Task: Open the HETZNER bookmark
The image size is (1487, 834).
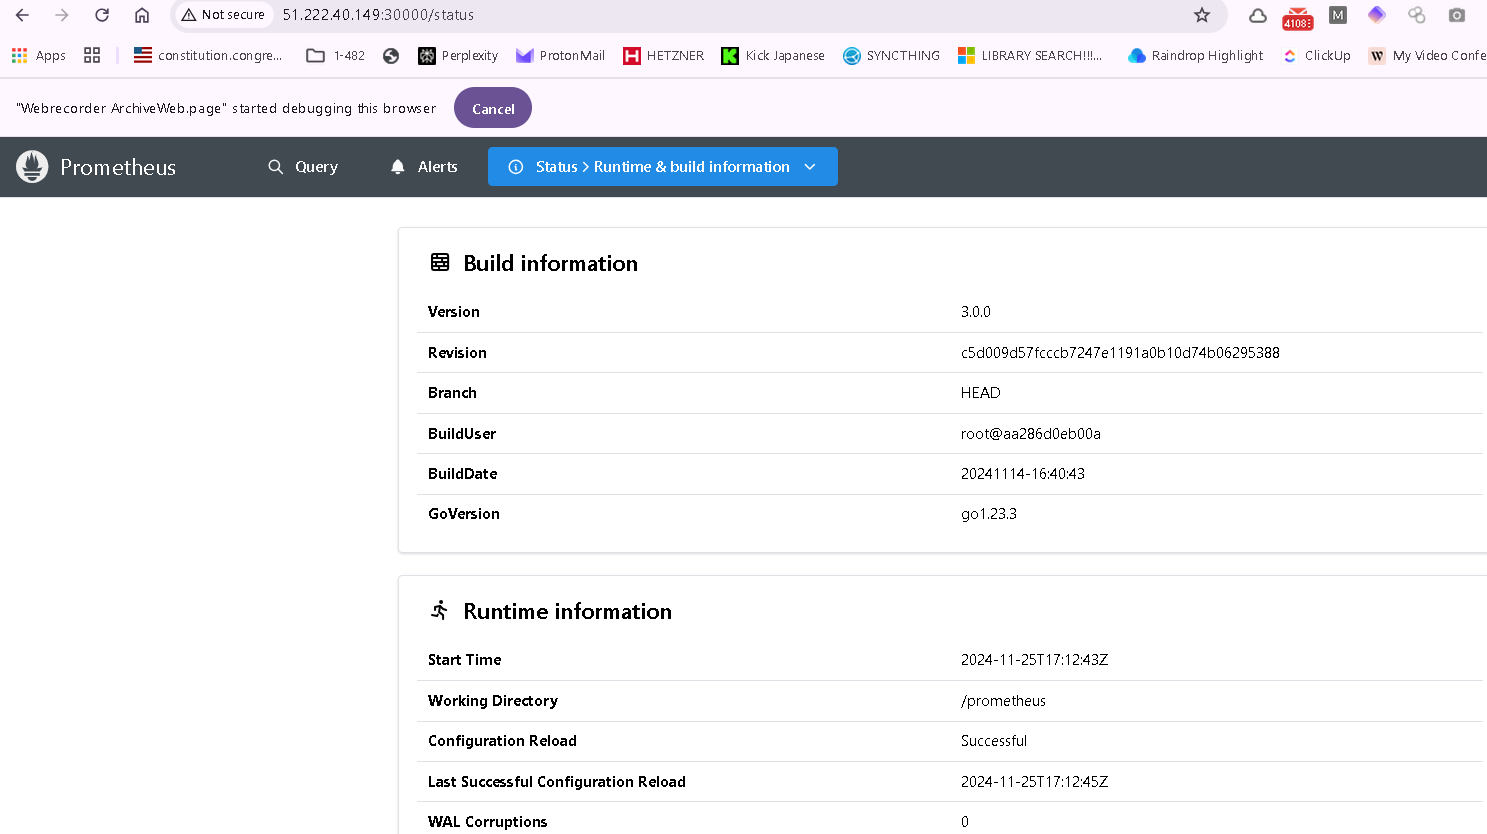Action: (664, 56)
